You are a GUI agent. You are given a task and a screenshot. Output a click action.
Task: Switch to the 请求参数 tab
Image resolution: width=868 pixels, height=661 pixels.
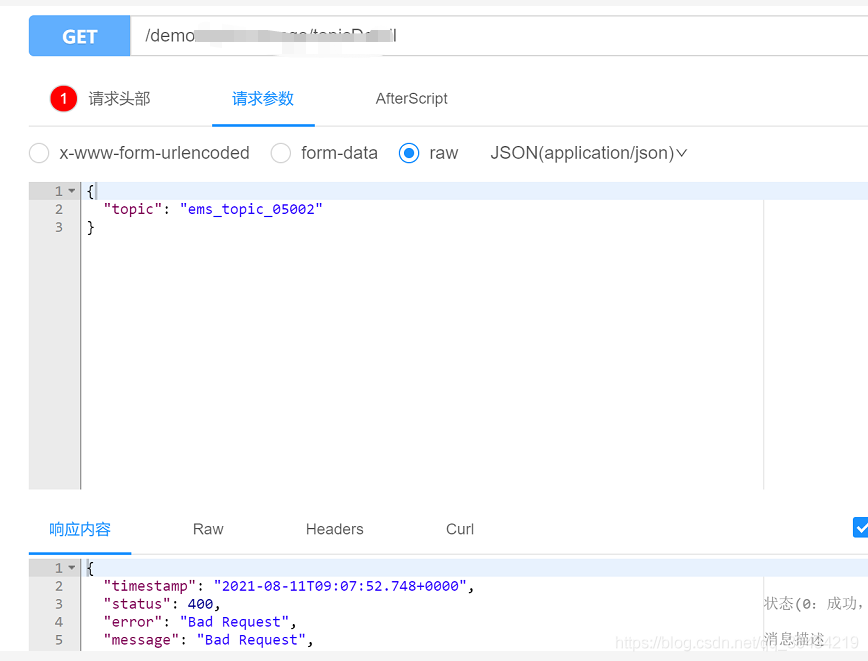(x=263, y=99)
